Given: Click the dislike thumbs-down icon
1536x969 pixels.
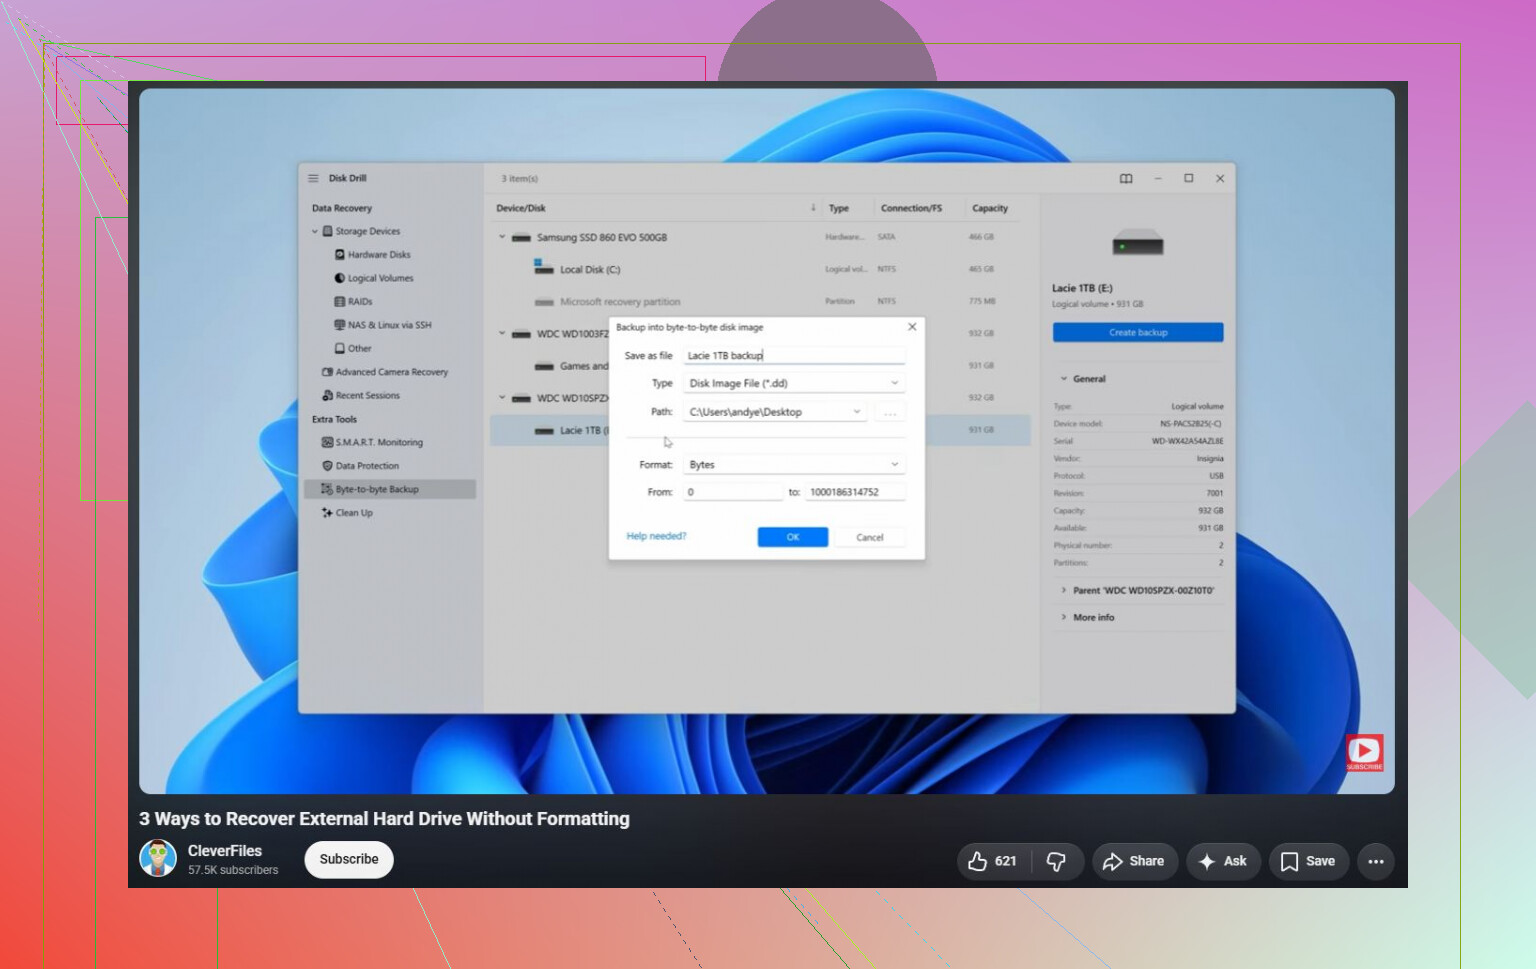Looking at the screenshot, I should (1056, 861).
